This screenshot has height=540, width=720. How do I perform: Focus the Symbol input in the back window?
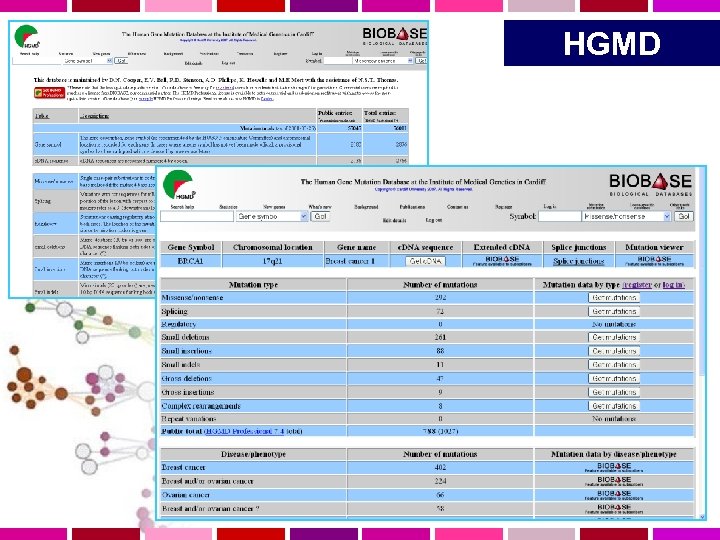click(x=337, y=61)
